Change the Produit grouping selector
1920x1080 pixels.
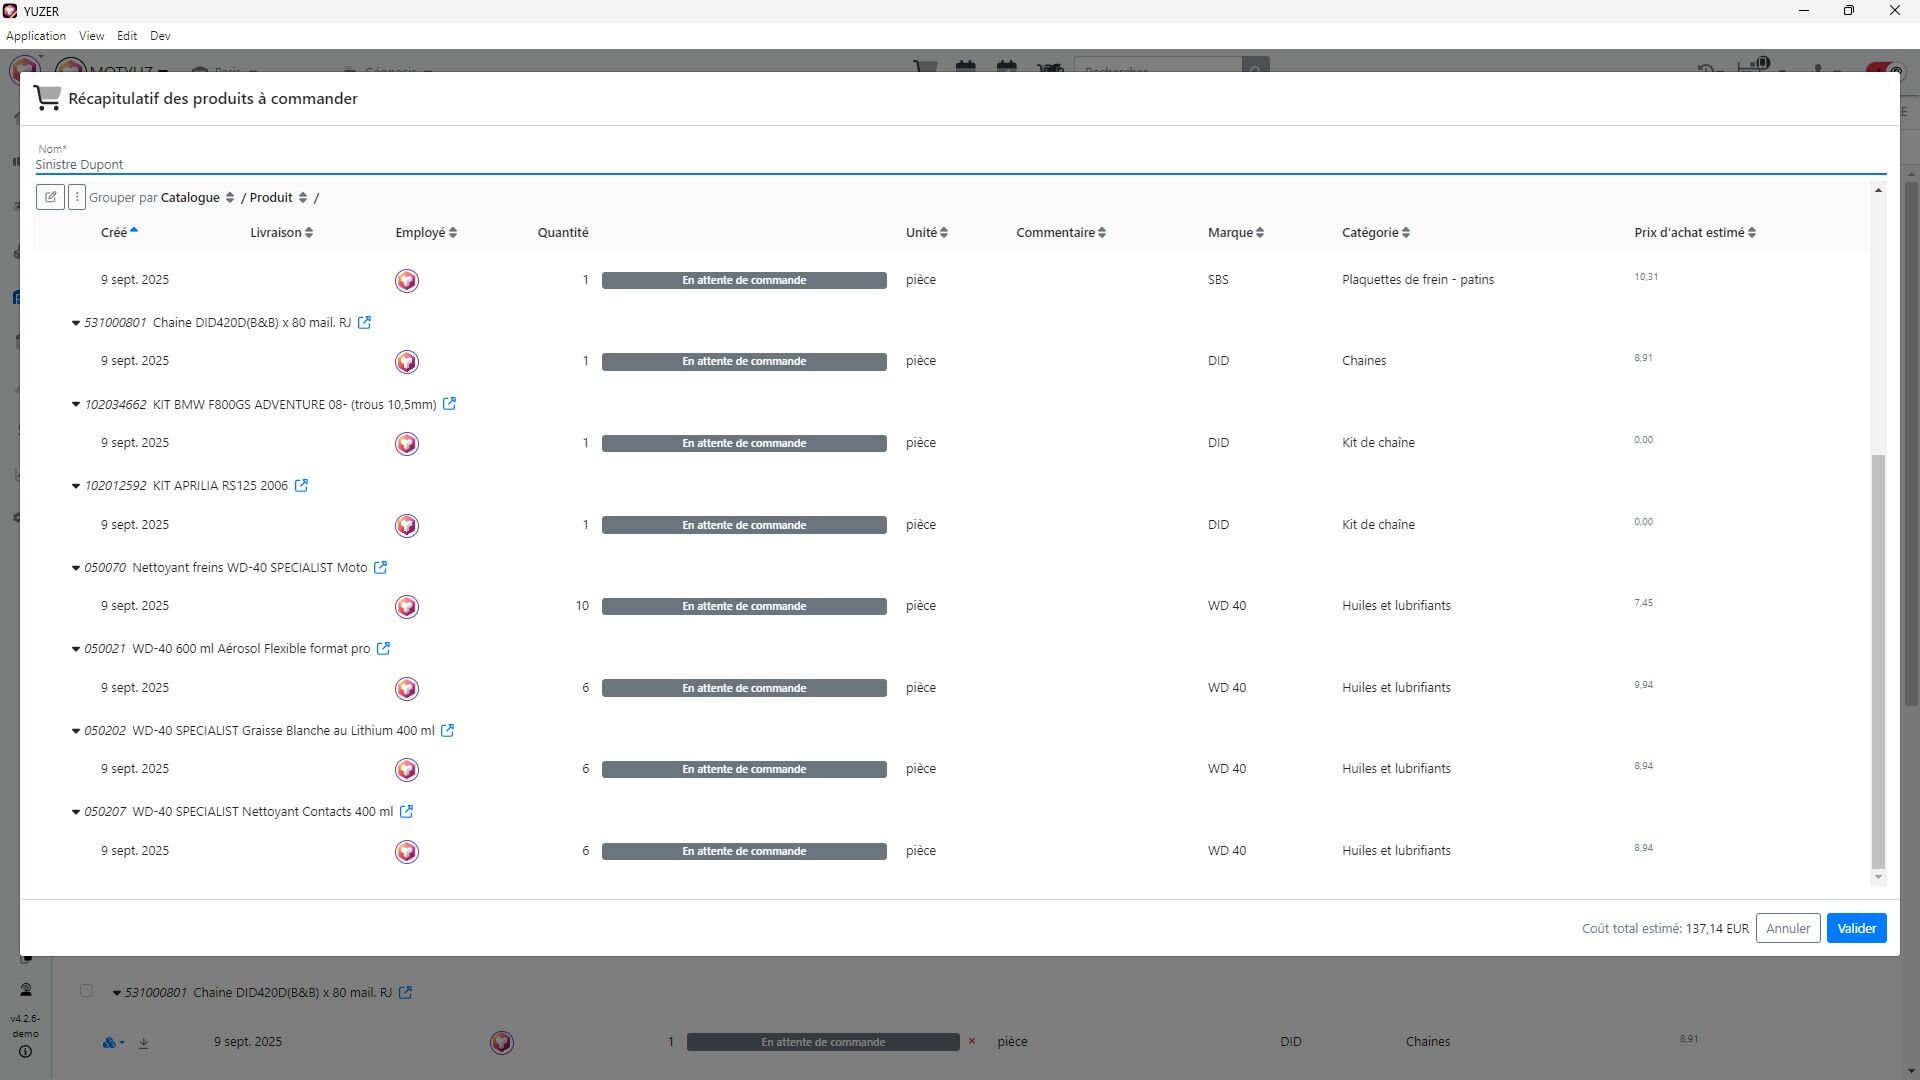click(x=278, y=198)
